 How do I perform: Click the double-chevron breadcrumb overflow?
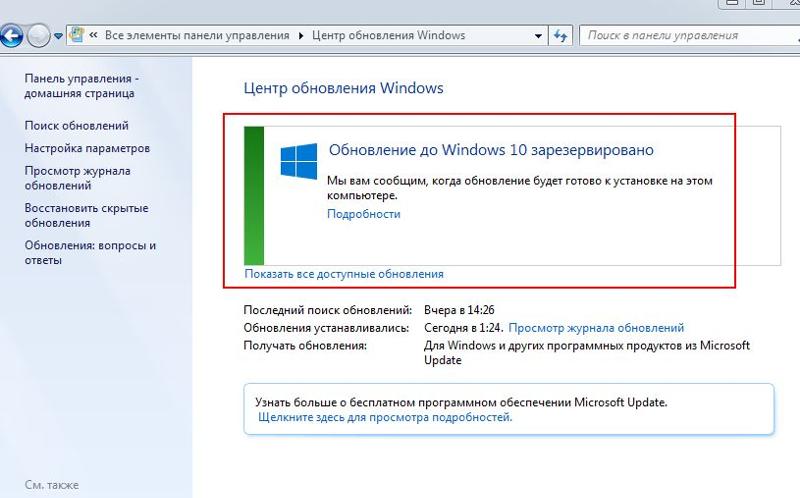[x=93, y=35]
